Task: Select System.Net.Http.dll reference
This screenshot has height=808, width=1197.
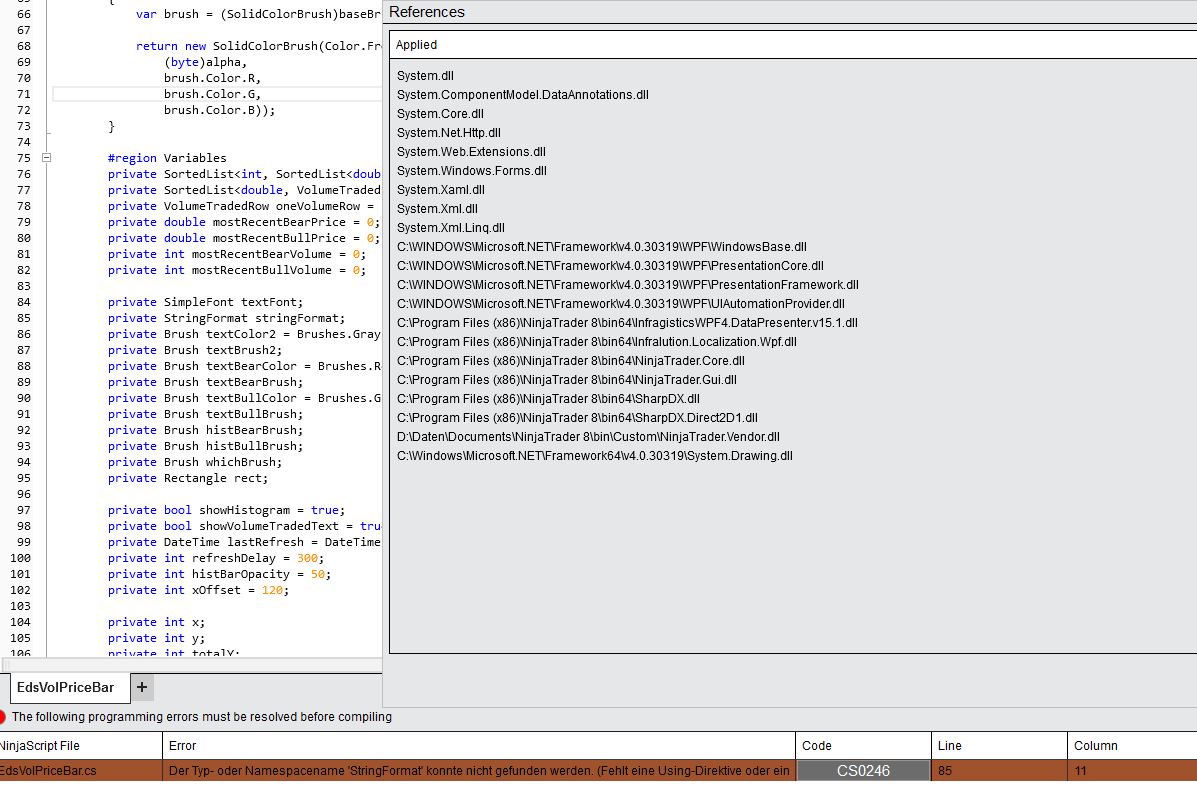Action: (x=449, y=133)
